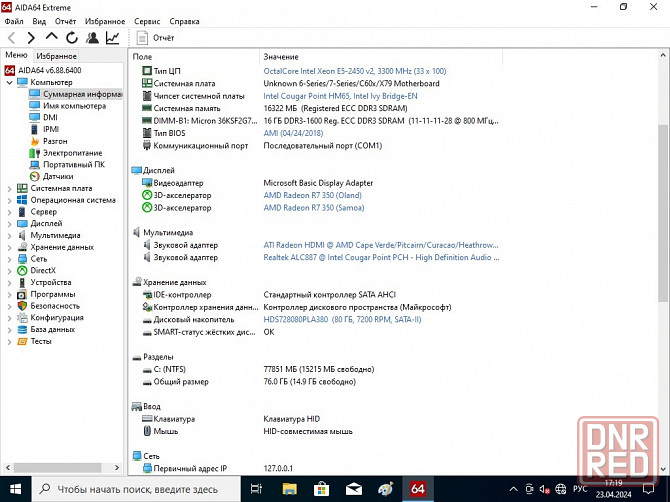Click the Конфигурация icon in the tree
This screenshot has height=502, width=670.
(22, 317)
